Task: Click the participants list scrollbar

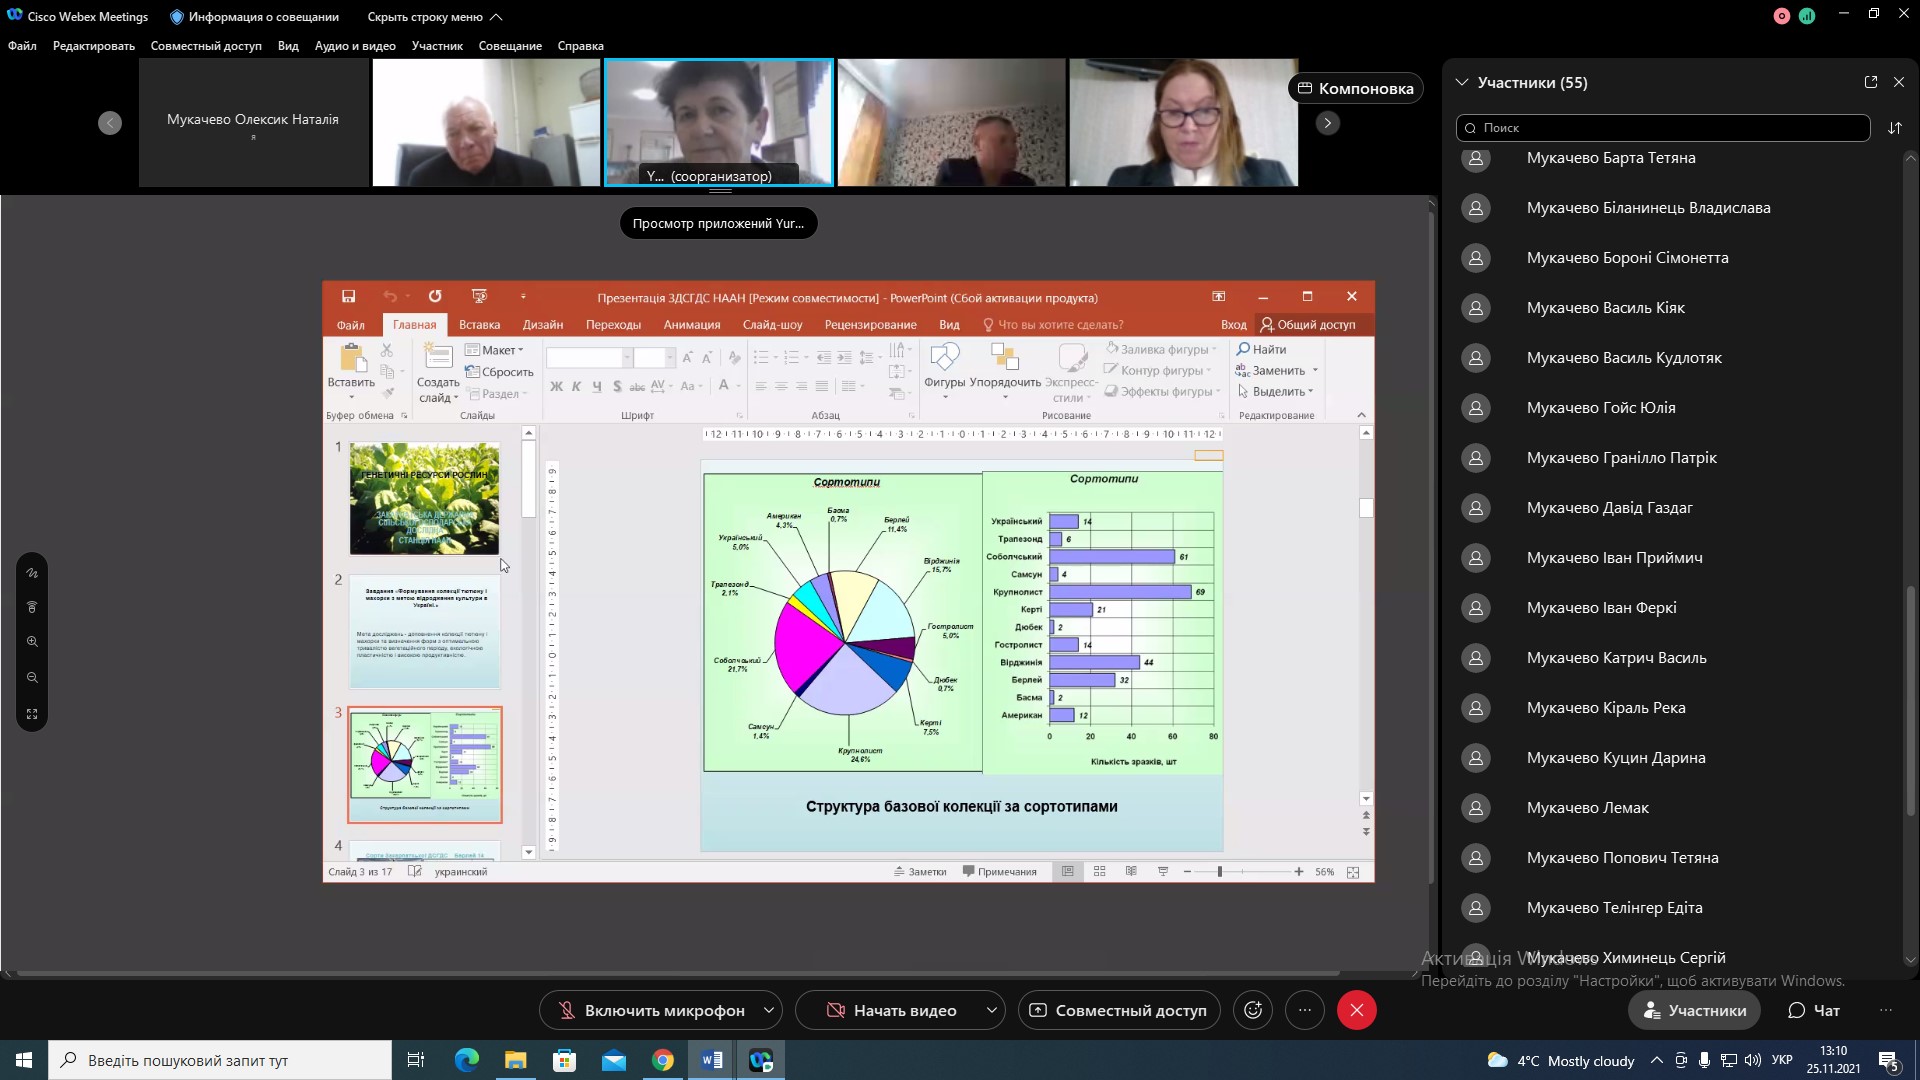Action: pos(1911,700)
